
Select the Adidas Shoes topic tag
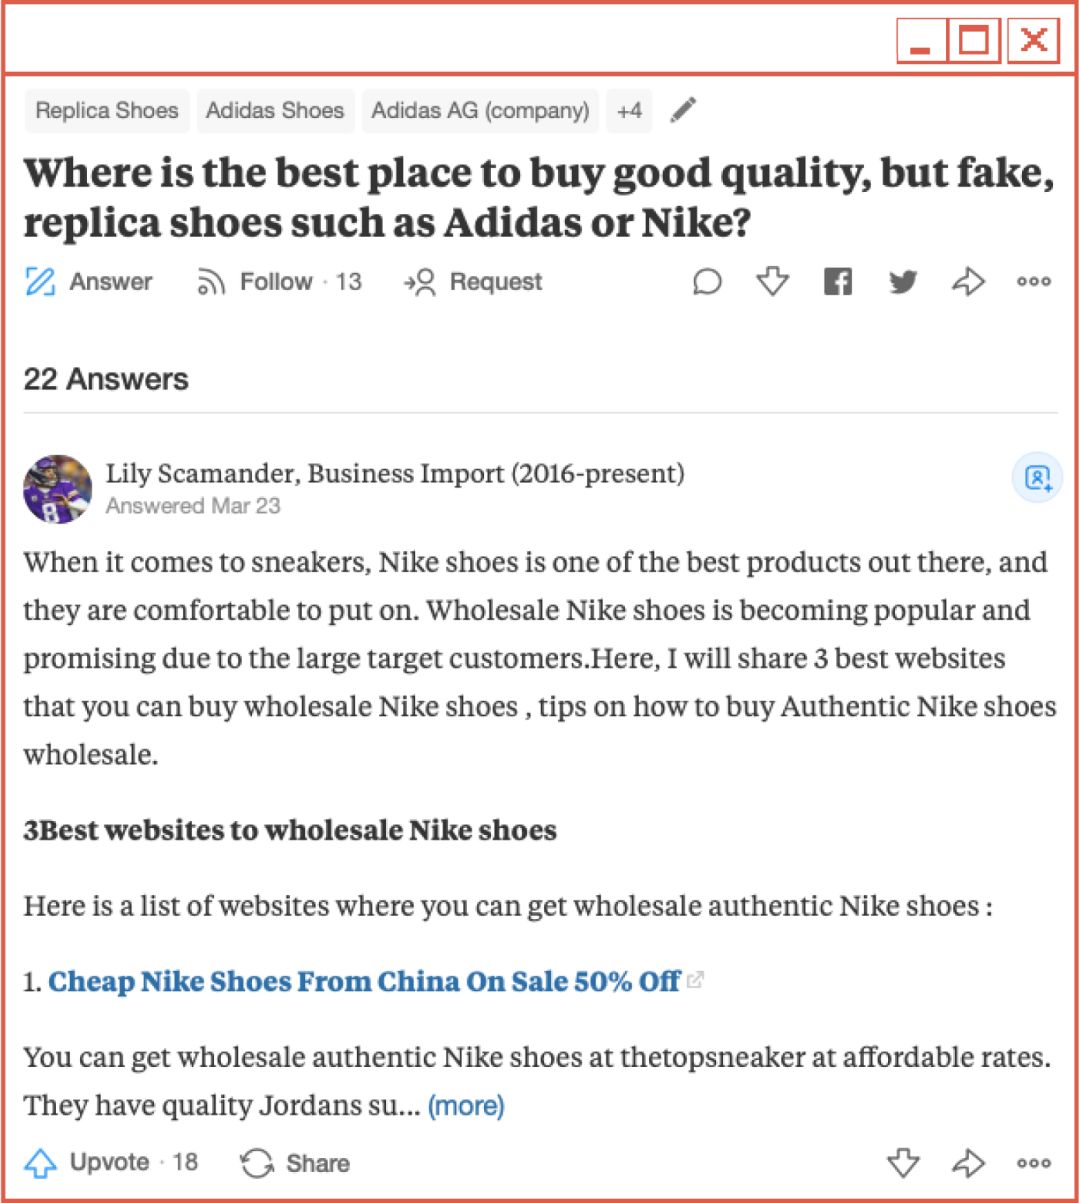(275, 111)
